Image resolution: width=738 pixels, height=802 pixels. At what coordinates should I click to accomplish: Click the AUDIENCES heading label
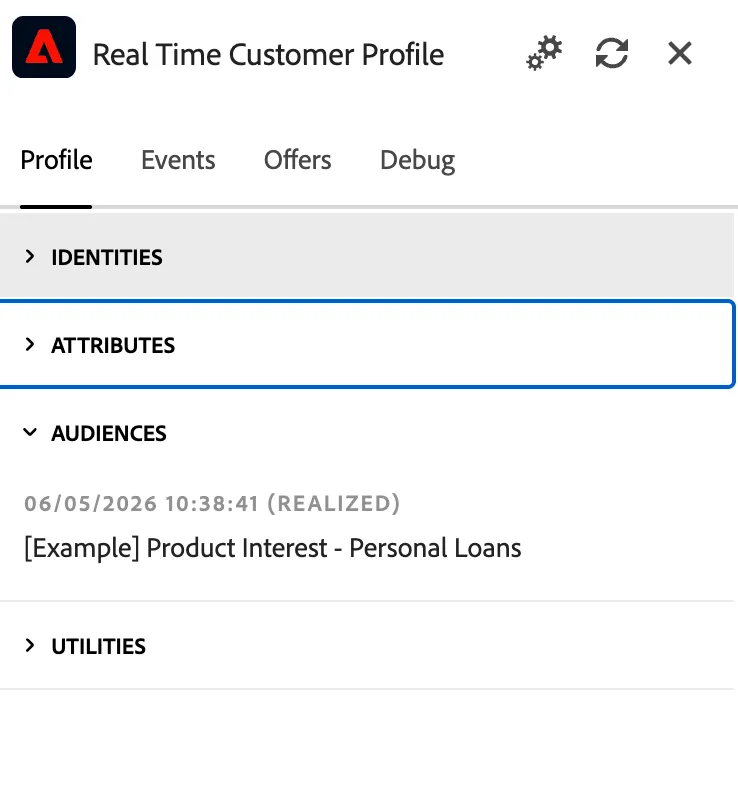[x=109, y=433]
